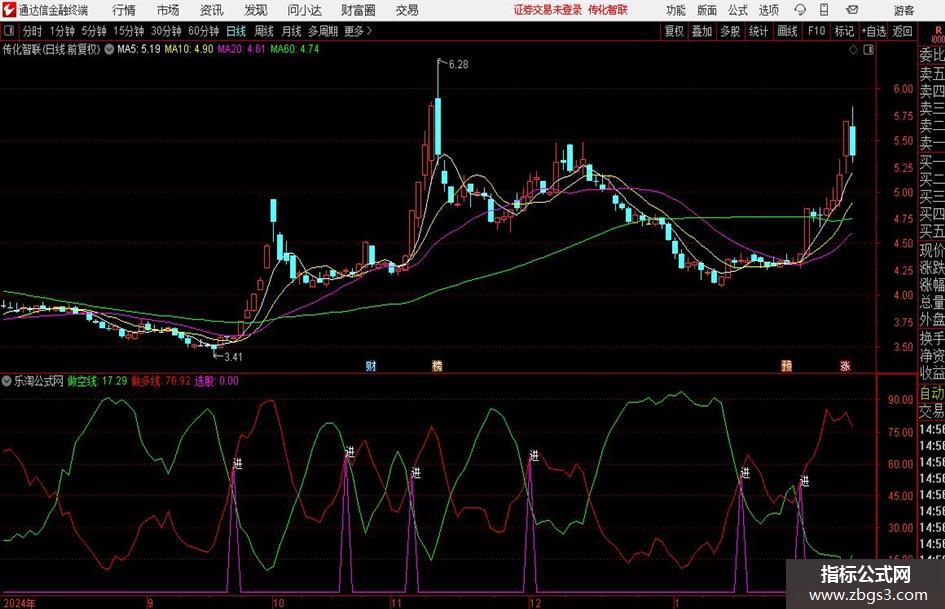Toggle right info panel icon atop chart

tap(868, 50)
